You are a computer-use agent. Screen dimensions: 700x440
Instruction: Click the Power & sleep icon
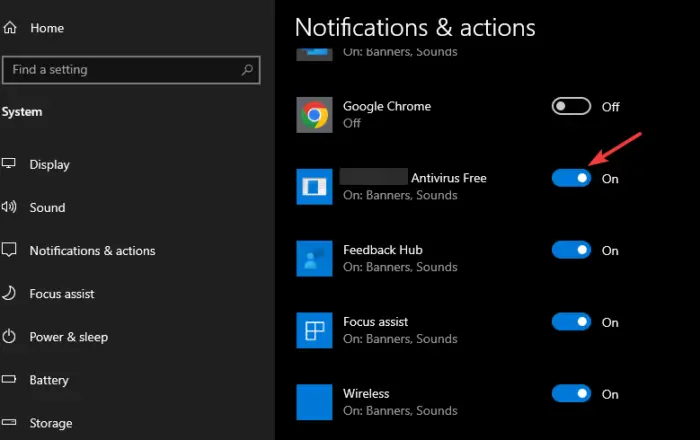click(x=9, y=336)
